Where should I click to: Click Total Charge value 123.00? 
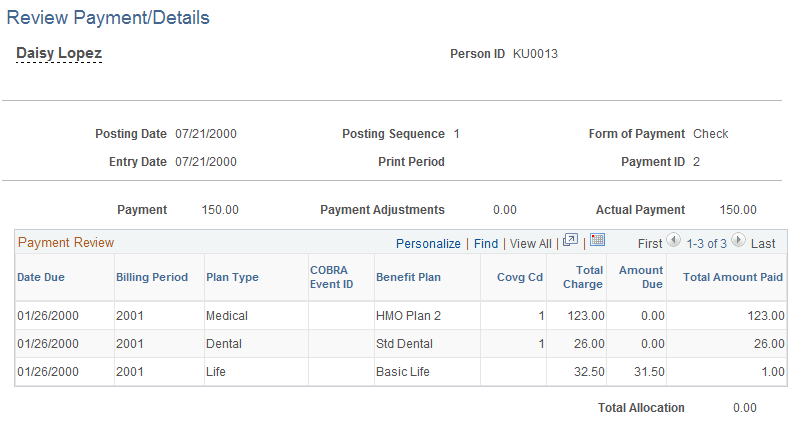[x=586, y=316]
